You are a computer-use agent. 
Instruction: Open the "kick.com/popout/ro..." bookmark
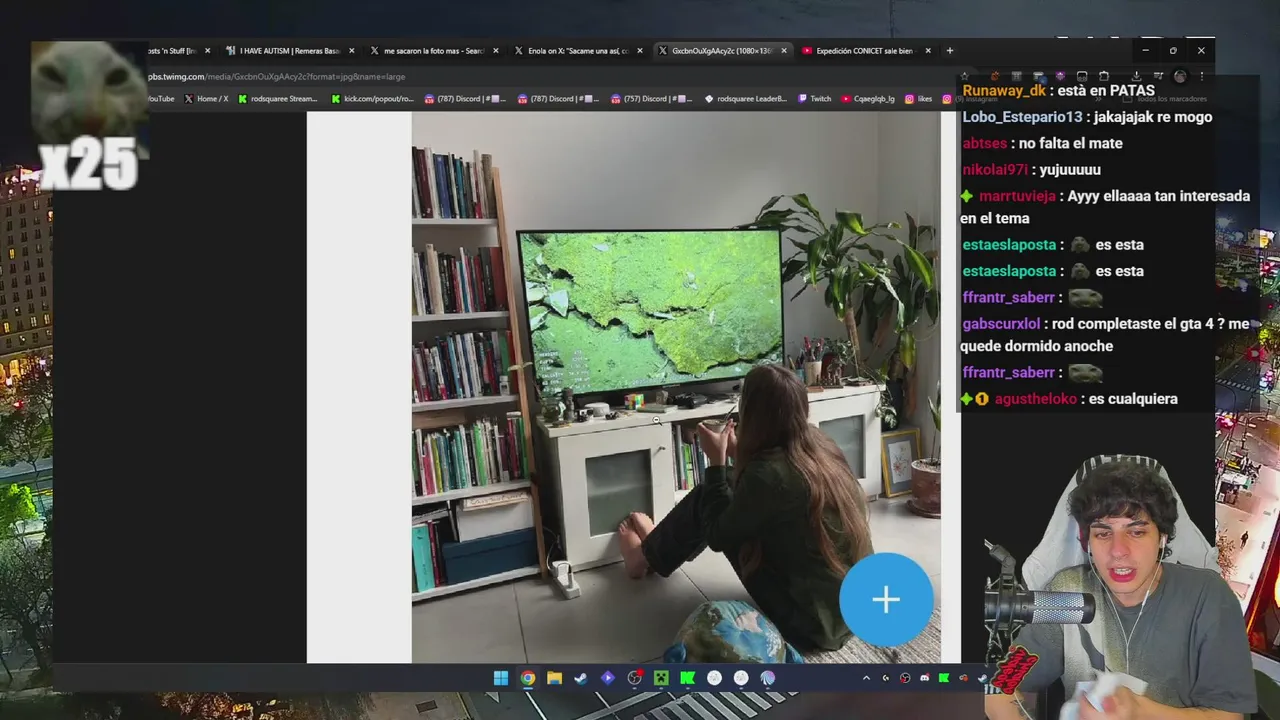point(372,99)
